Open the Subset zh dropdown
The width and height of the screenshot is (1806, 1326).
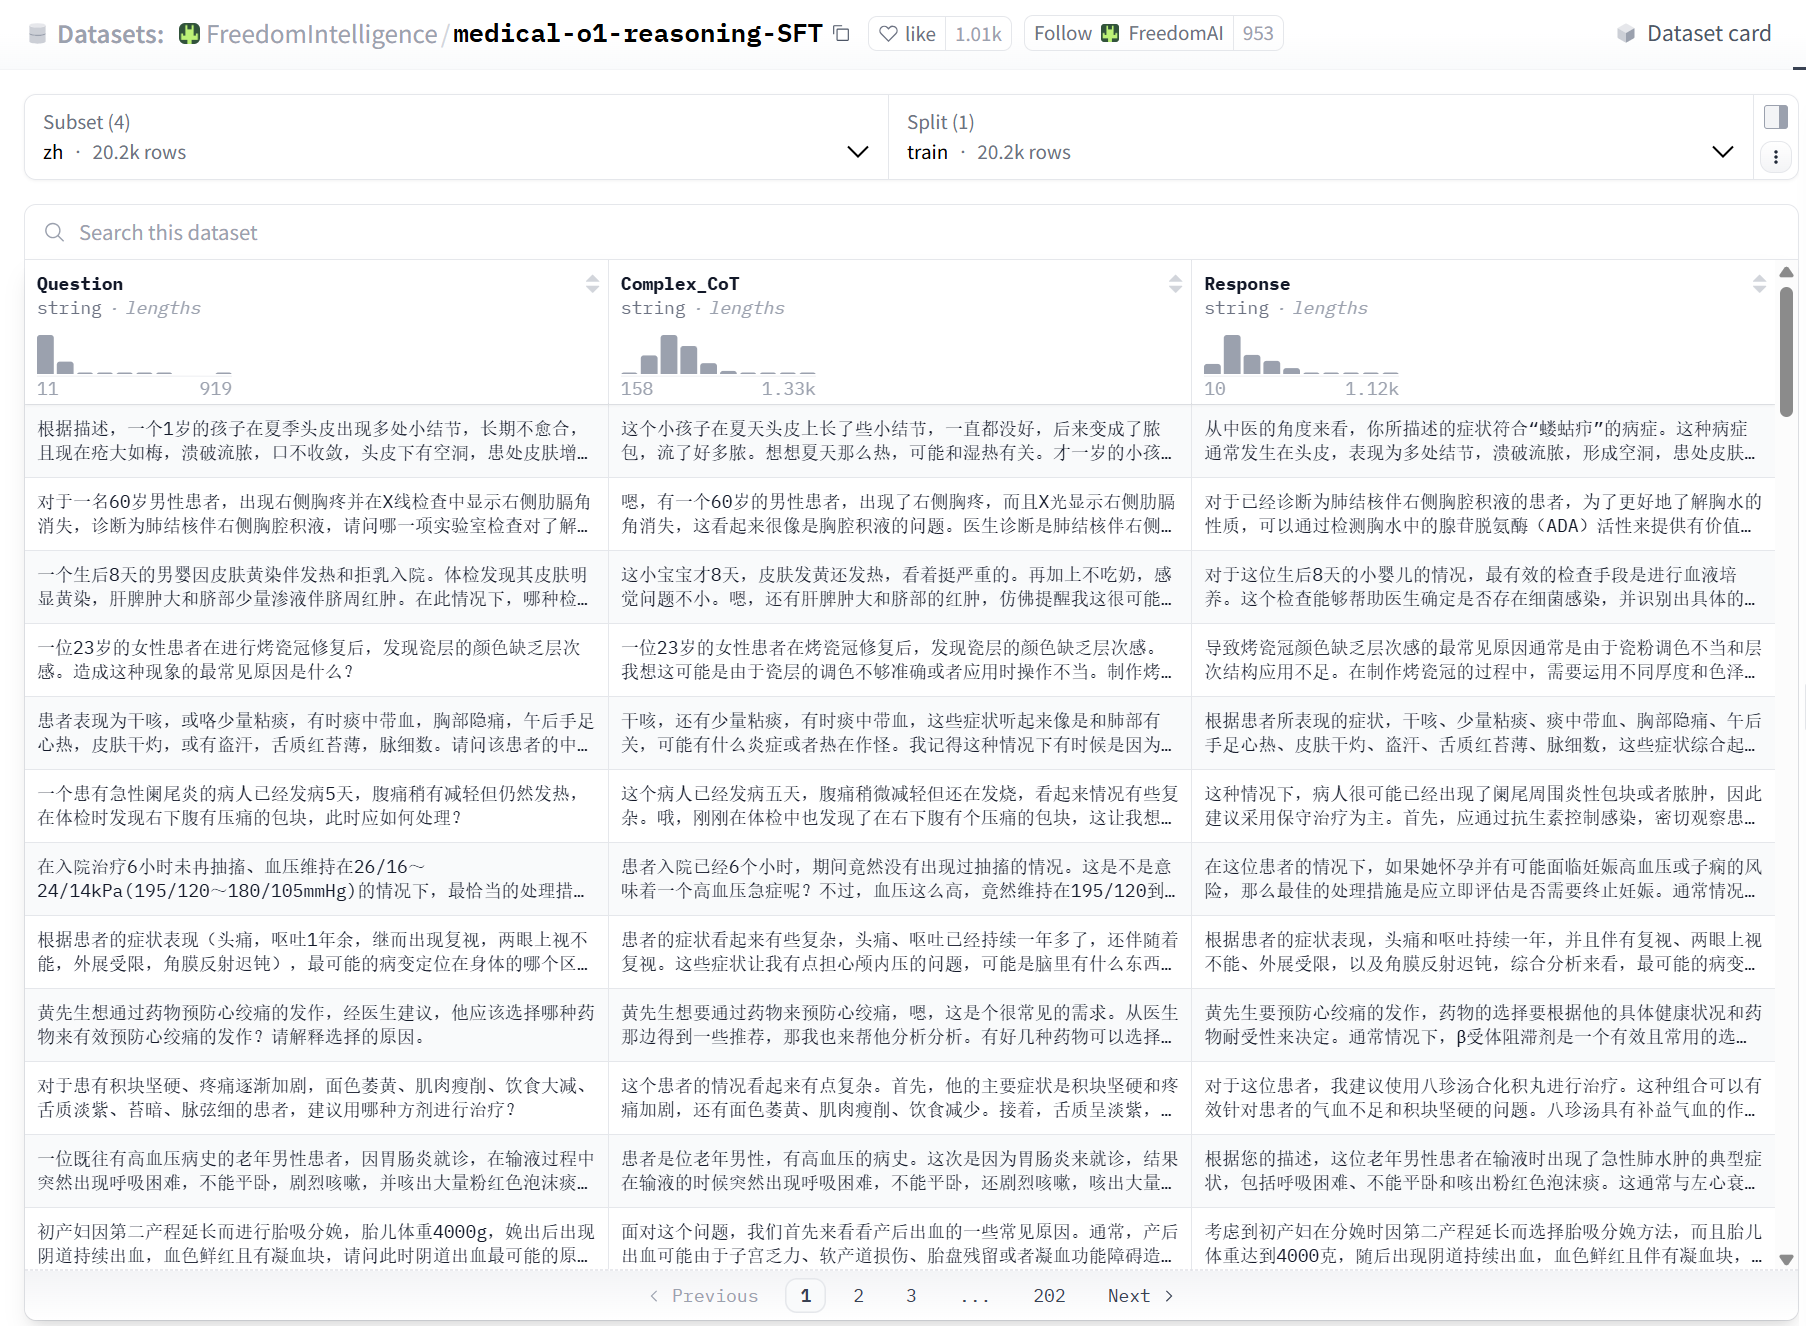(x=456, y=138)
